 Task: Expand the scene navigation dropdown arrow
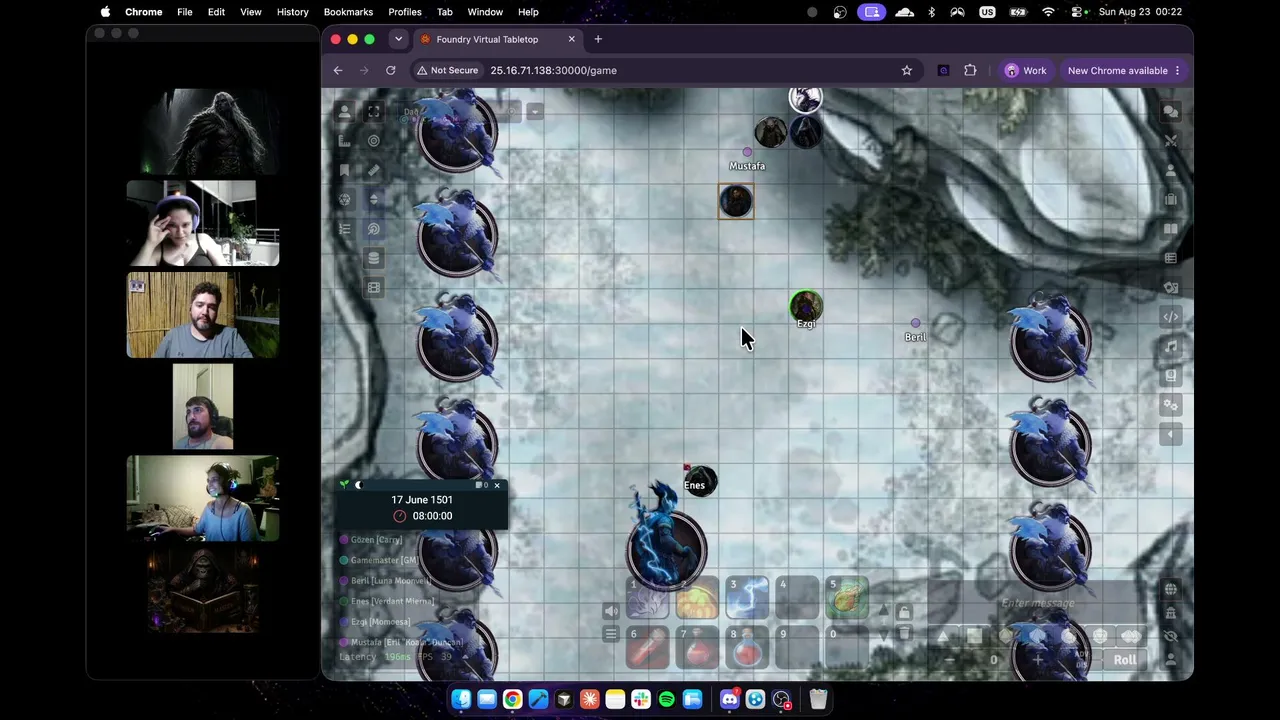tap(535, 112)
